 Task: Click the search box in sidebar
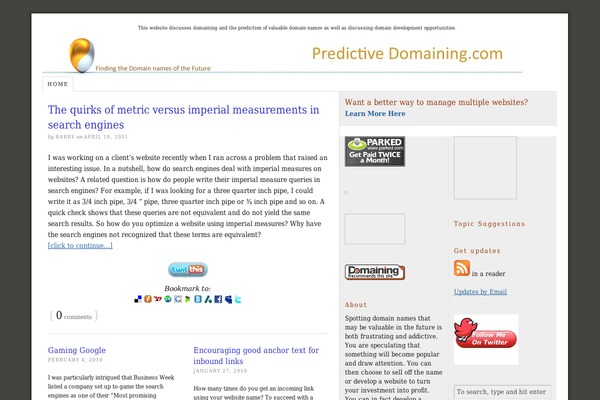[502, 392]
